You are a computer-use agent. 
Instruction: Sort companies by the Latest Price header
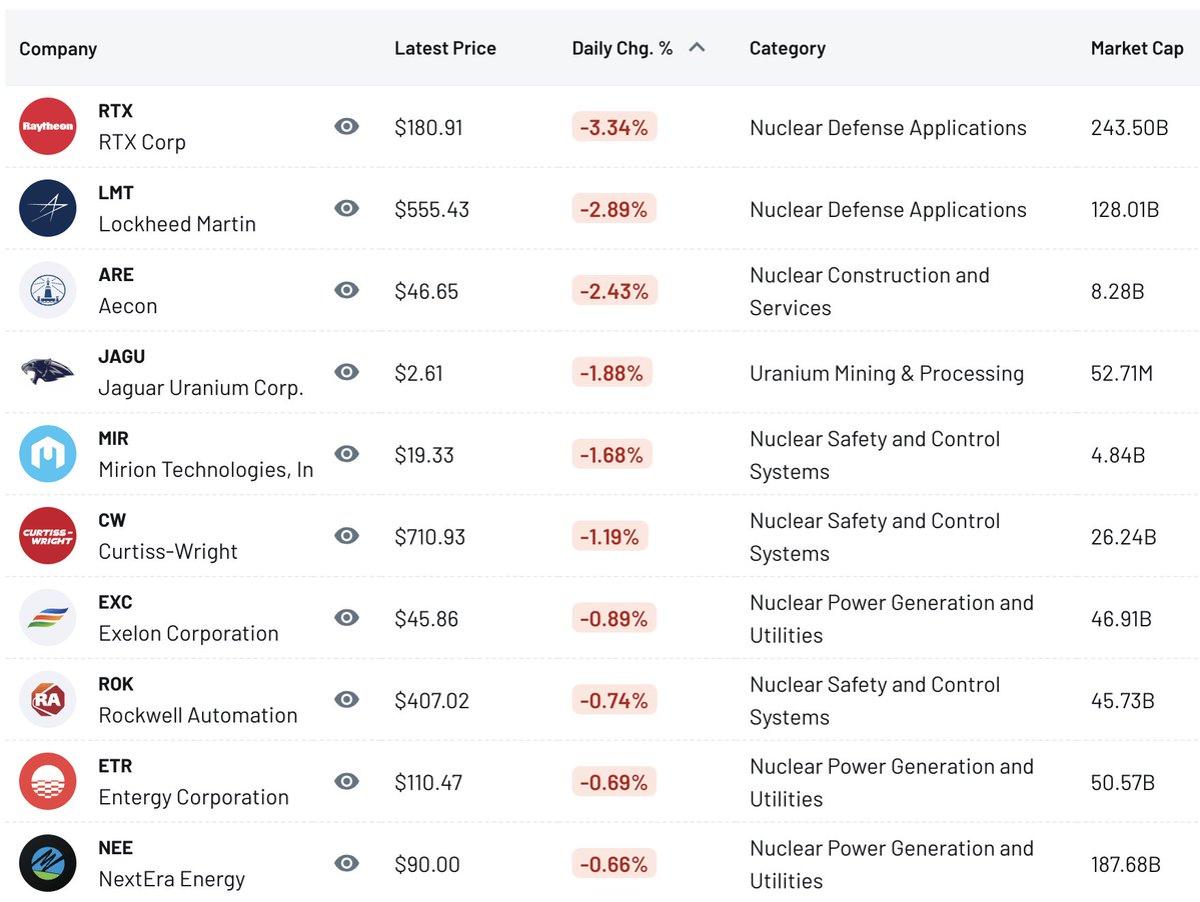[445, 47]
